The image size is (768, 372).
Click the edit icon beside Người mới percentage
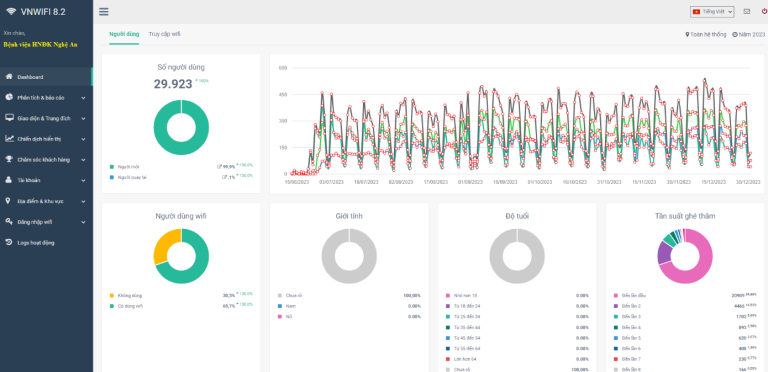pos(219,167)
